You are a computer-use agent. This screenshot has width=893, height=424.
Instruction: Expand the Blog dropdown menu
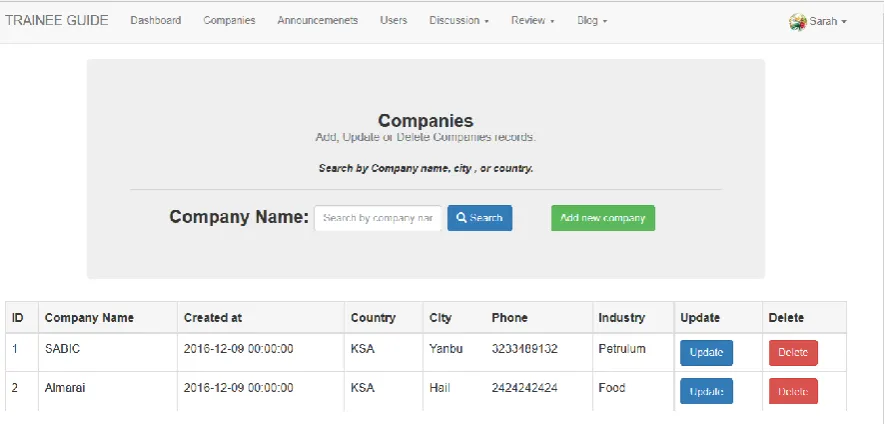[592, 21]
